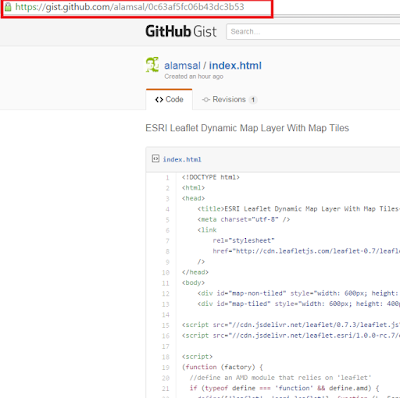
Task: Click the code brackets icon on Code tab
Action: point(159,100)
